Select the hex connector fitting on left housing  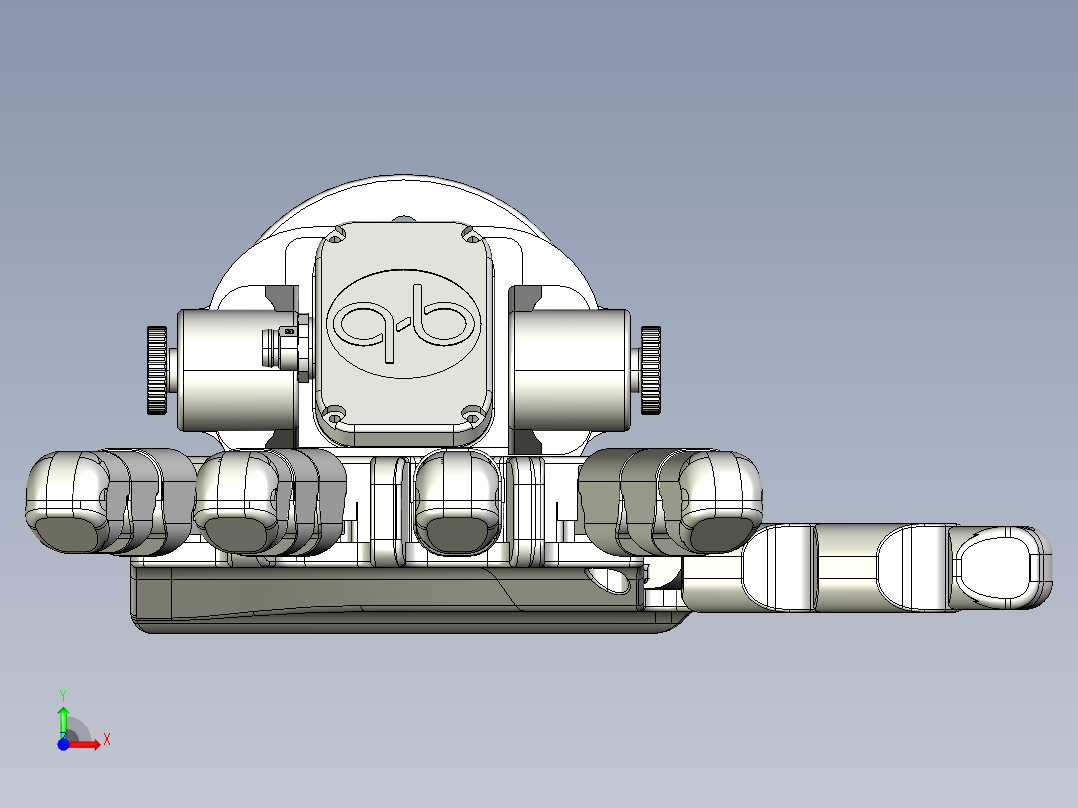pyautogui.click(x=287, y=346)
